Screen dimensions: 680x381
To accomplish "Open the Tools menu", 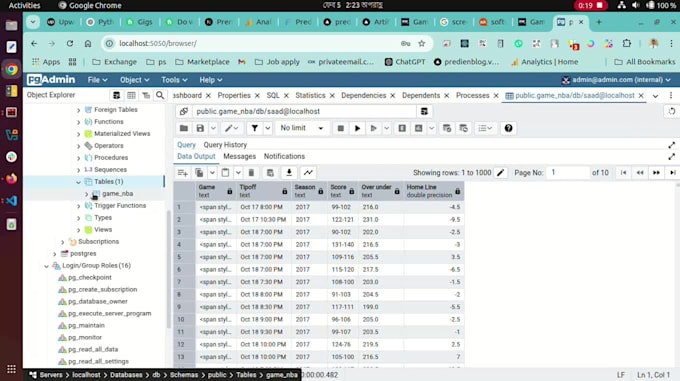I will pos(174,80).
